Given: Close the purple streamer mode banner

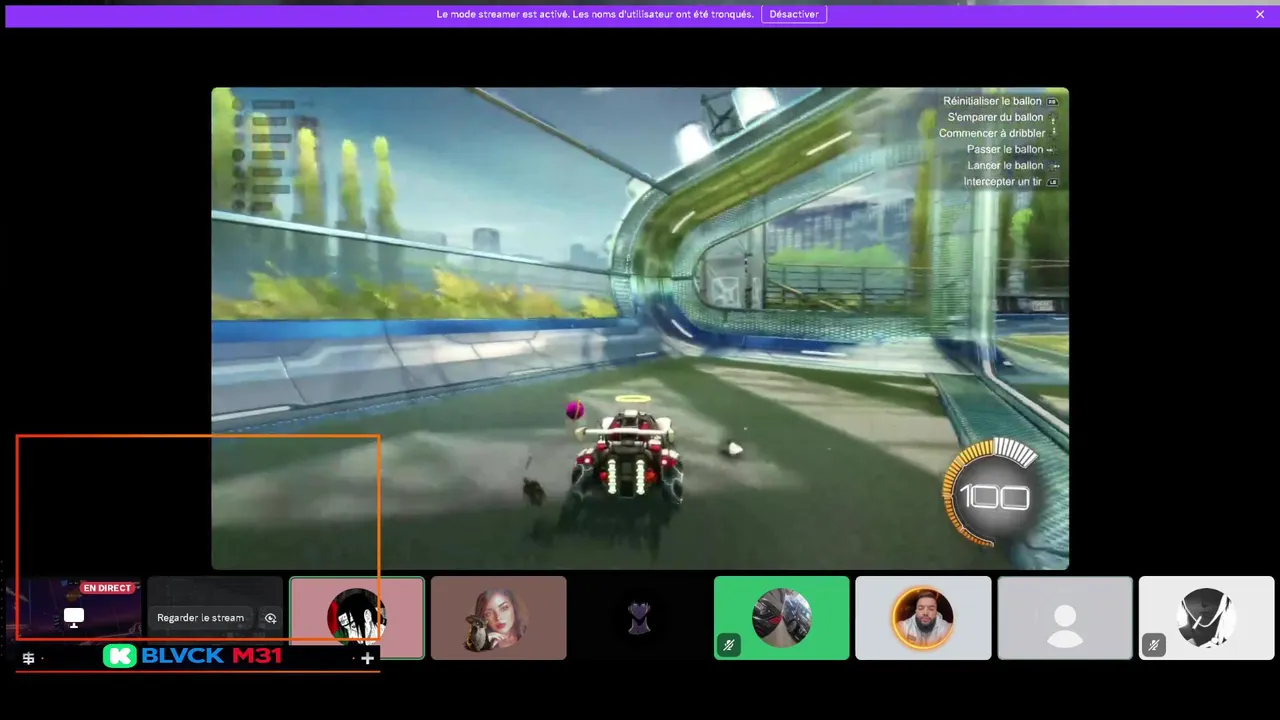Looking at the screenshot, I should (x=1260, y=14).
